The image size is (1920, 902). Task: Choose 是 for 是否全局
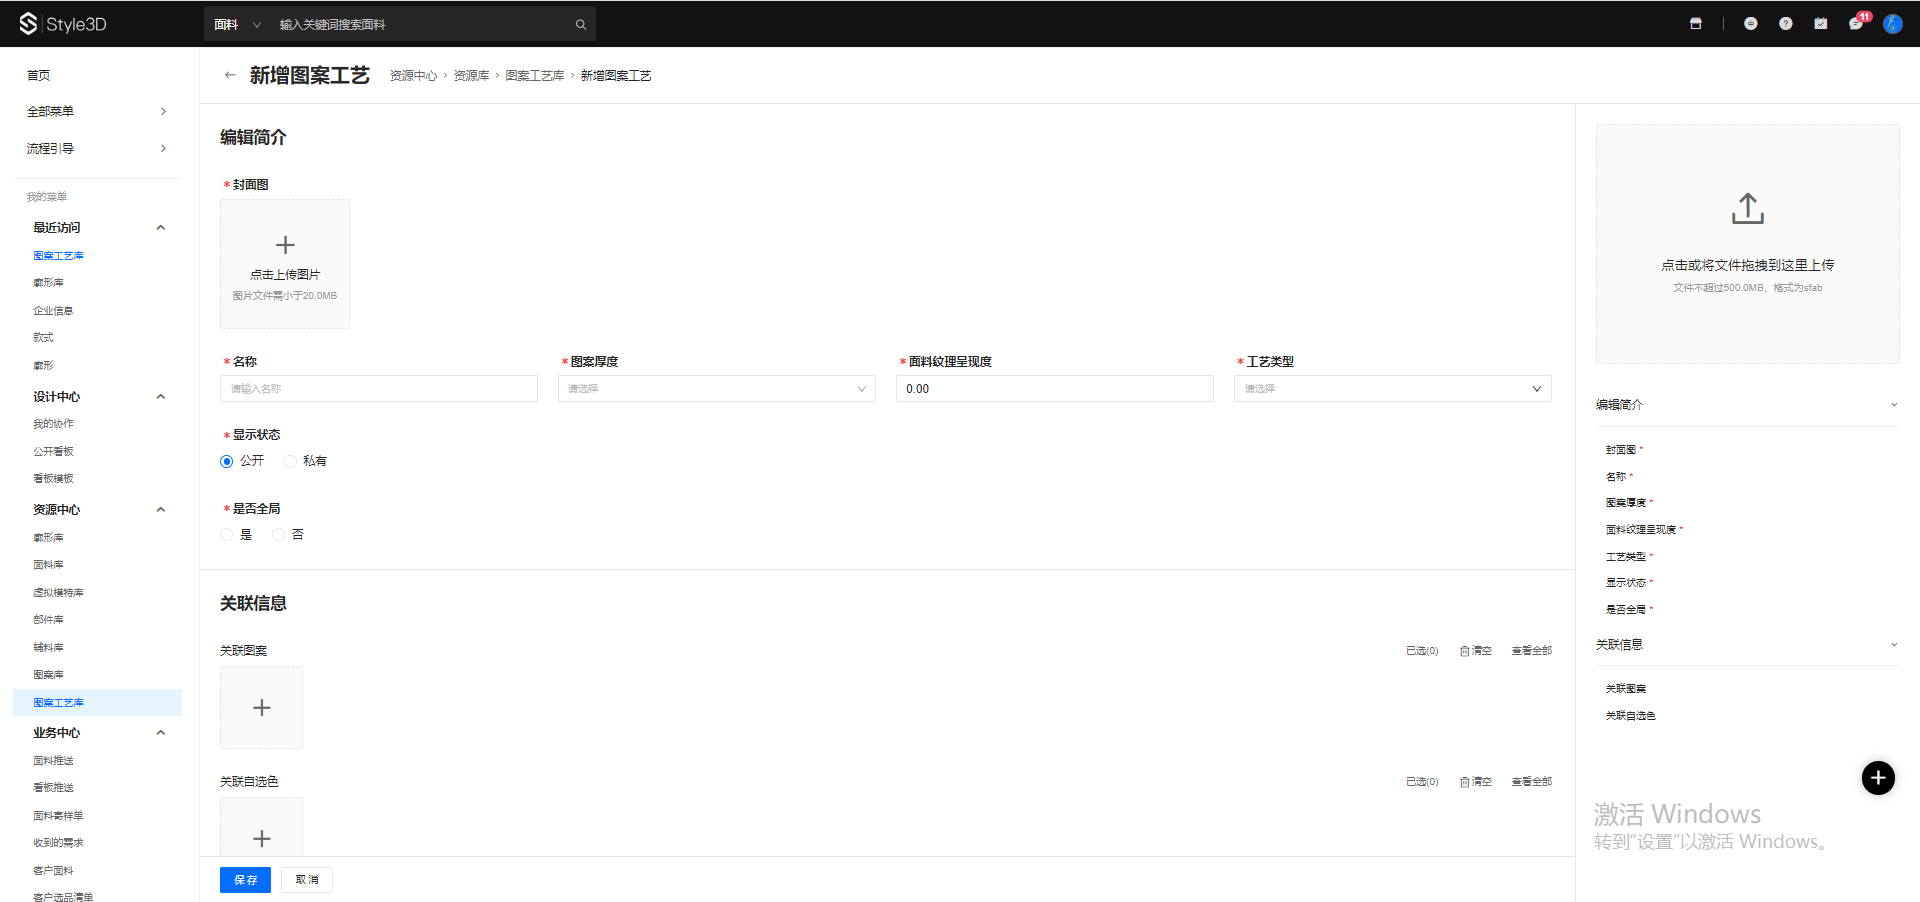pos(227,535)
